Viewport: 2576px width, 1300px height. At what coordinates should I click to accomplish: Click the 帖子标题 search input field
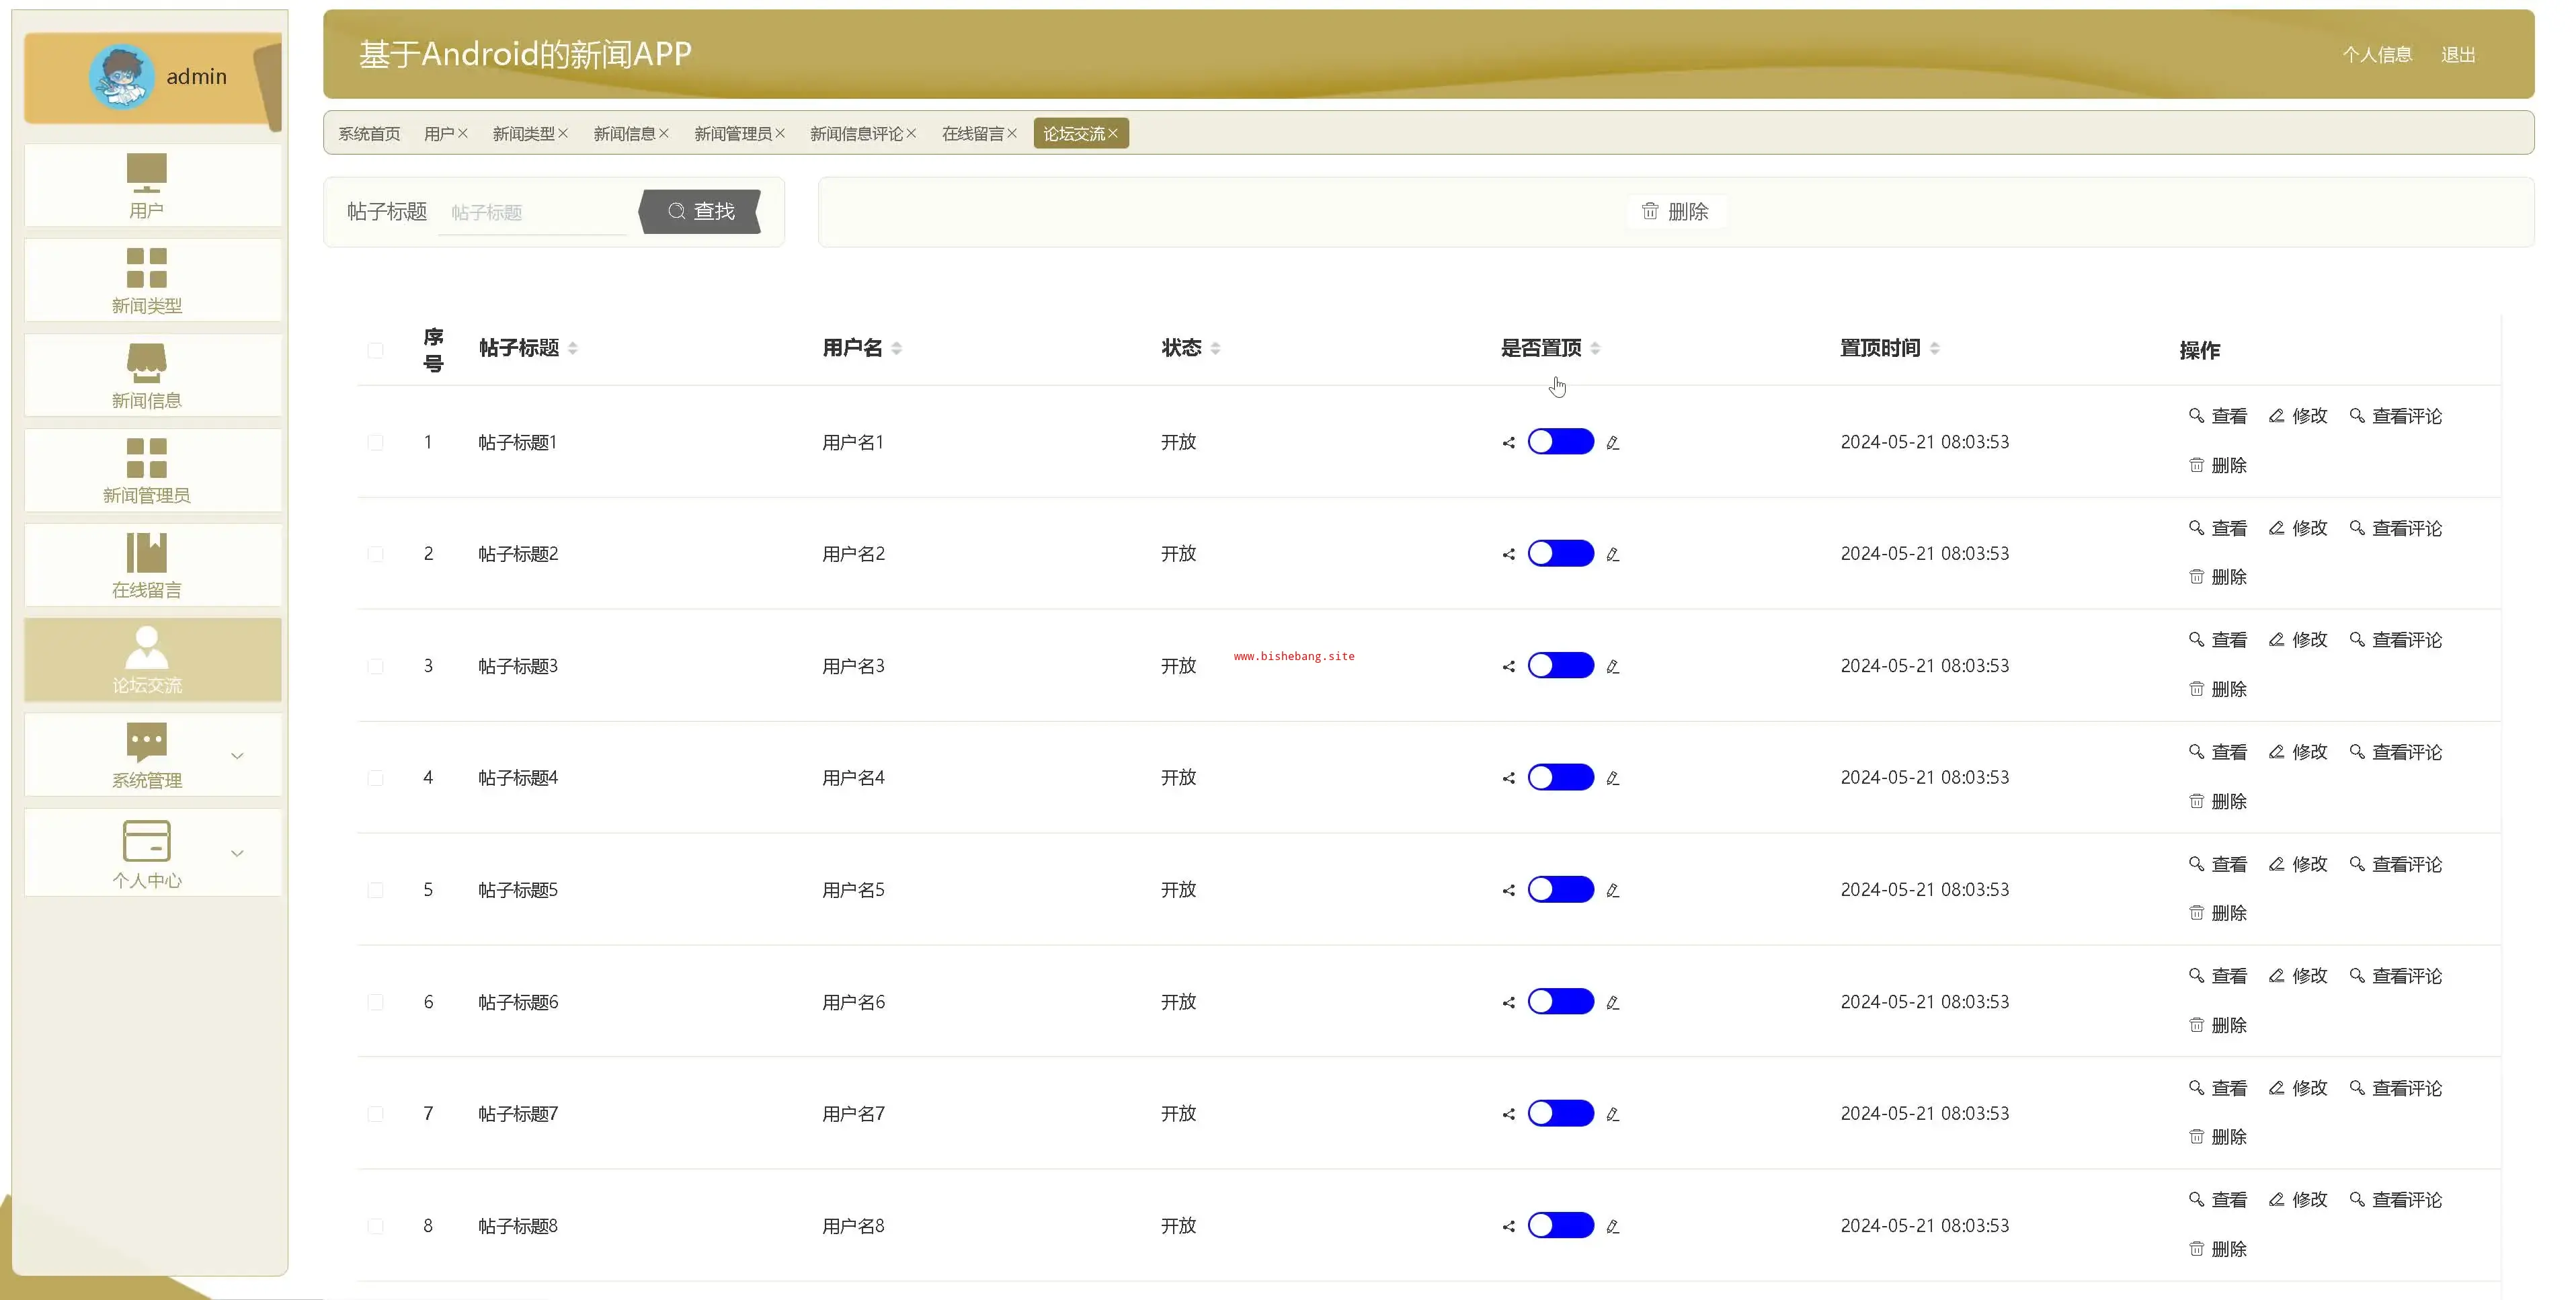(532, 213)
